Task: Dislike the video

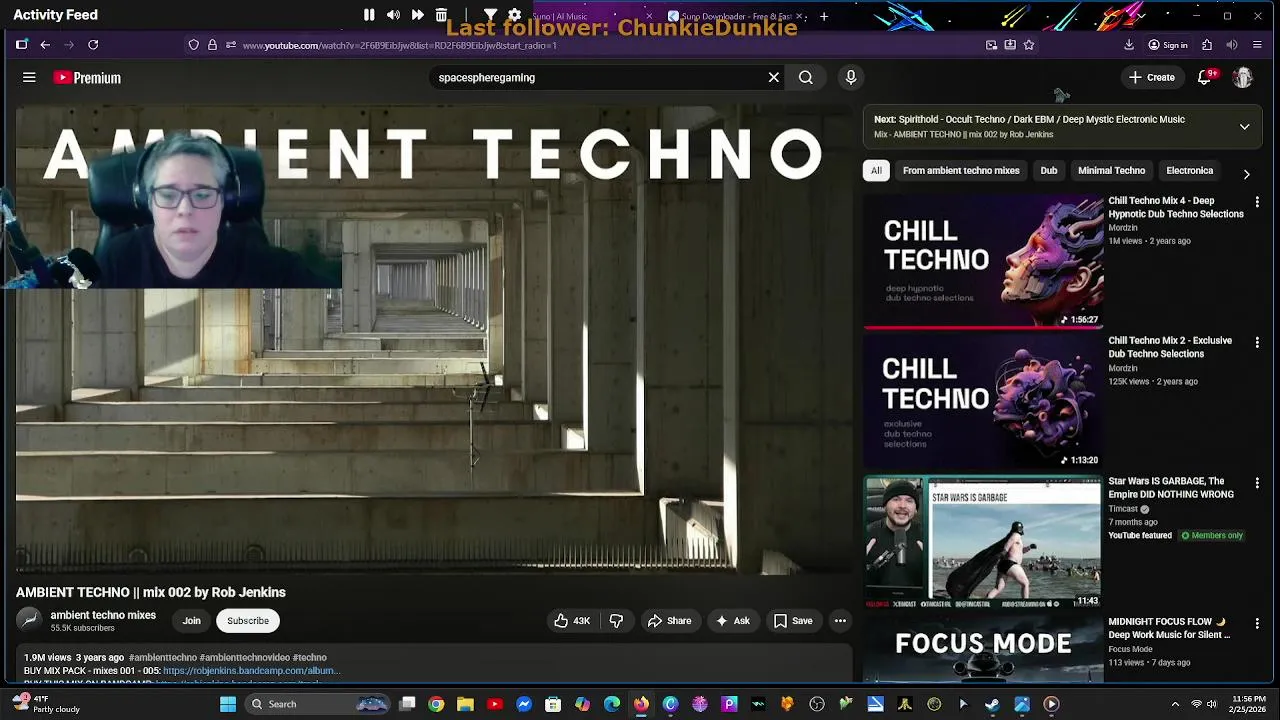Action: 616,621
